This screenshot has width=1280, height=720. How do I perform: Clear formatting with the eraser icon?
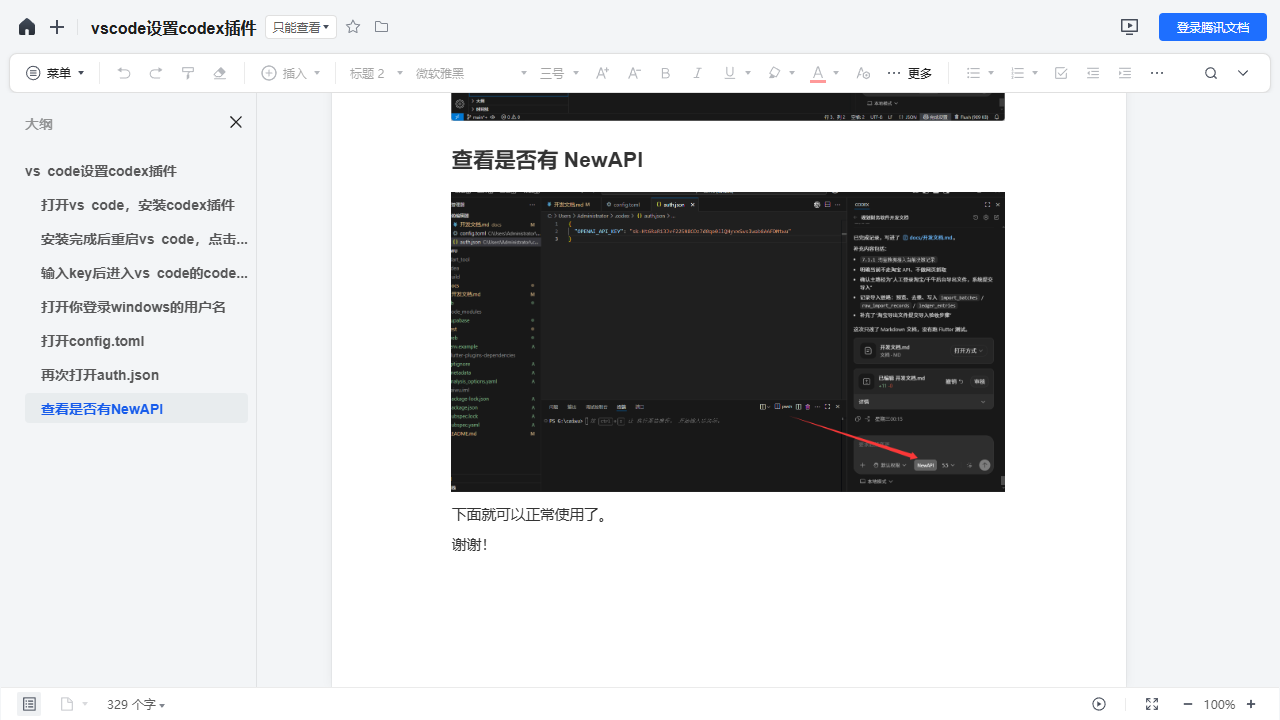pyautogui.click(x=220, y=73)
